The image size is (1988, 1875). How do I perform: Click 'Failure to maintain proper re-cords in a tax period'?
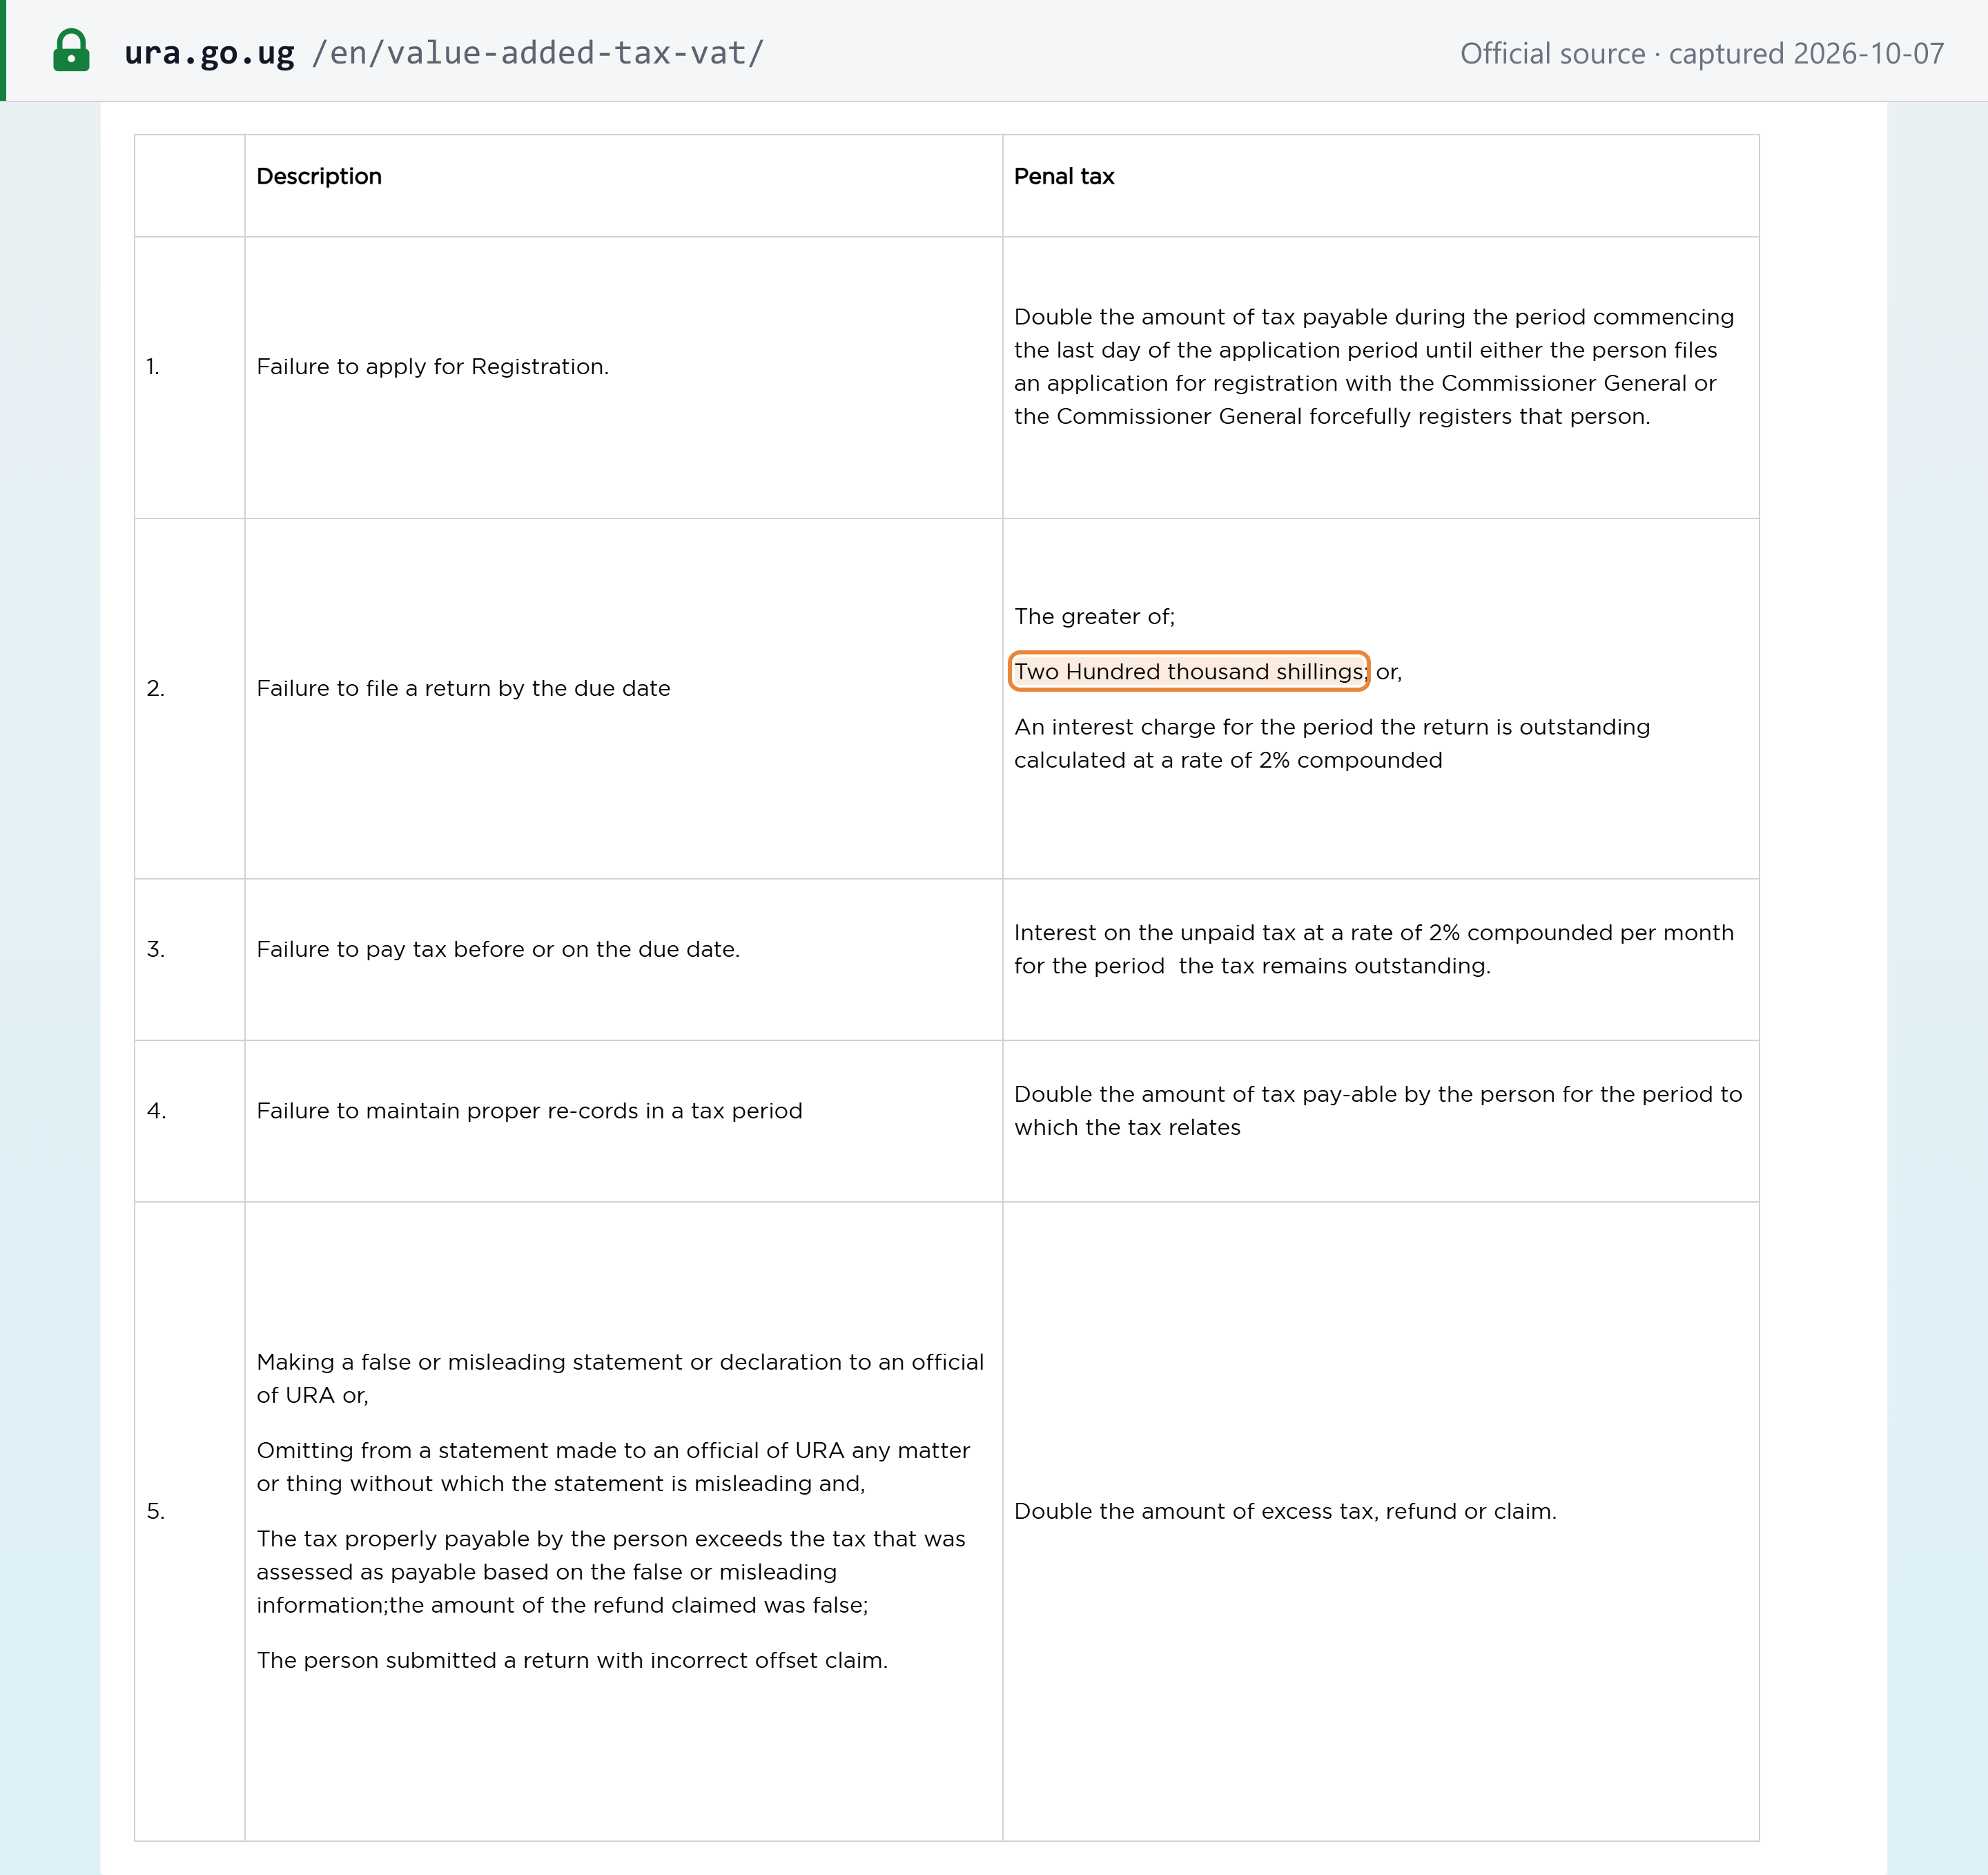tap(529, 1112)
